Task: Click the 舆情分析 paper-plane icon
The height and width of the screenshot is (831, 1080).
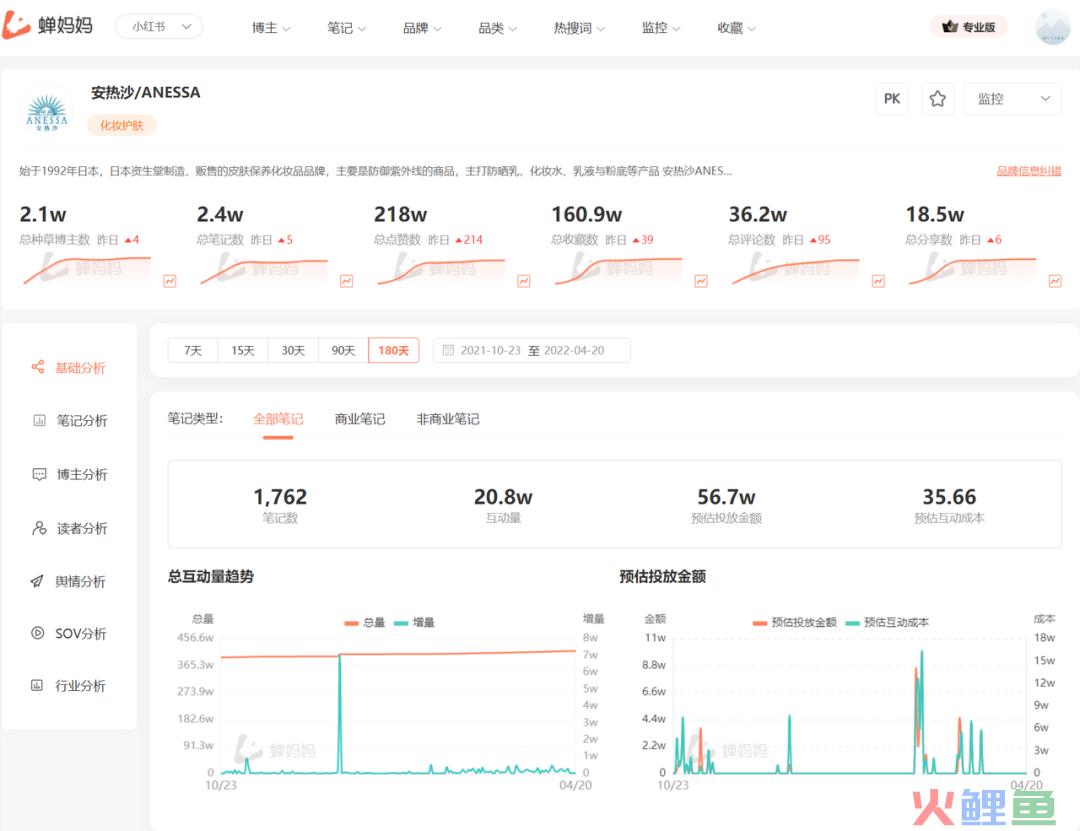Action: (37, 582)
